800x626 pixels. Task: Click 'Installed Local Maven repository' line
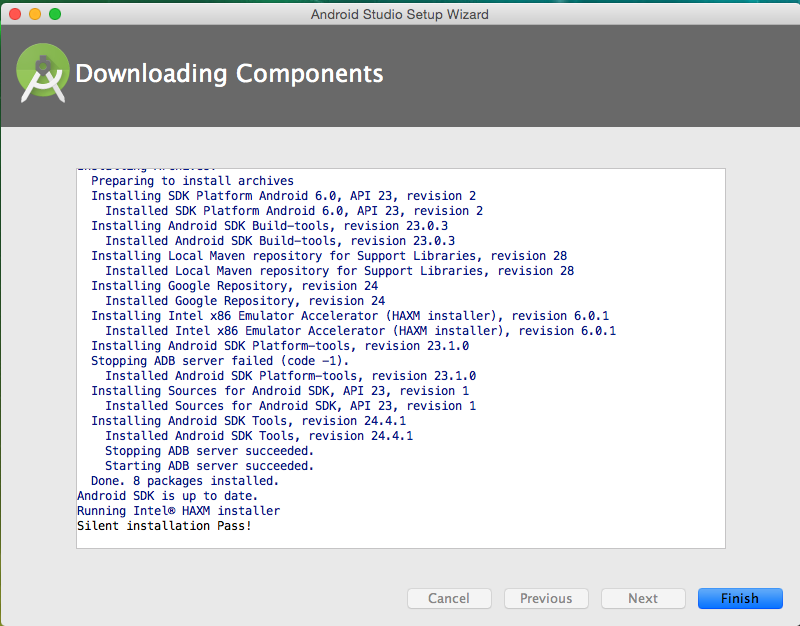click(x=339, y=270)
